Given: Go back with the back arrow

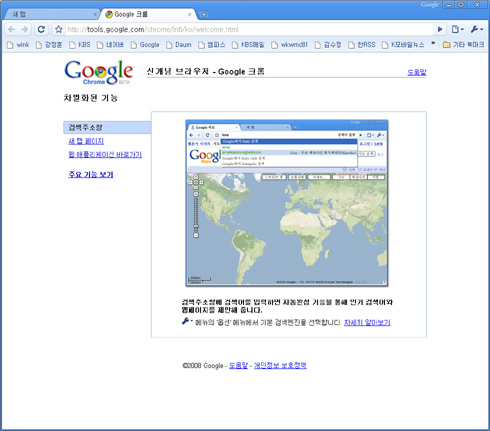Looking at the screenshot, I should [x=12, y=29].
